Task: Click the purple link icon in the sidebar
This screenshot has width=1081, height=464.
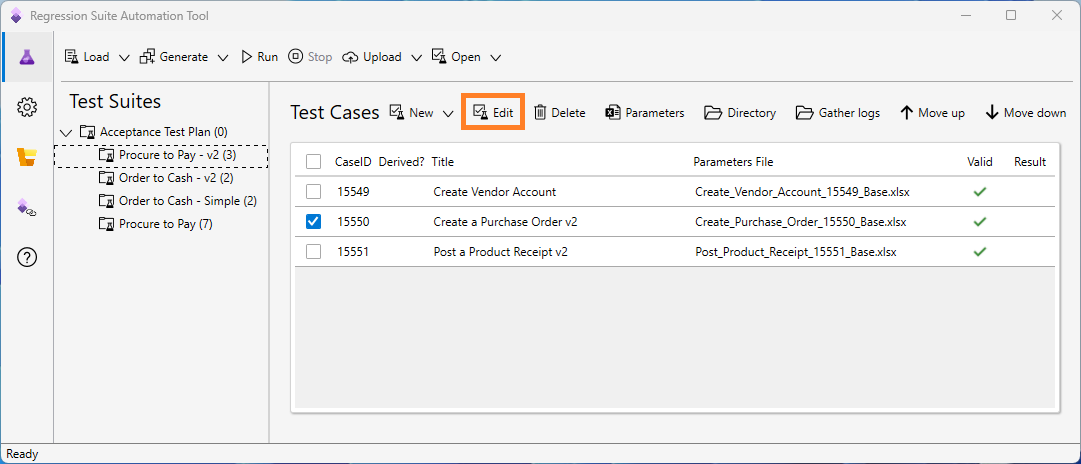Action: click(27, 207)
